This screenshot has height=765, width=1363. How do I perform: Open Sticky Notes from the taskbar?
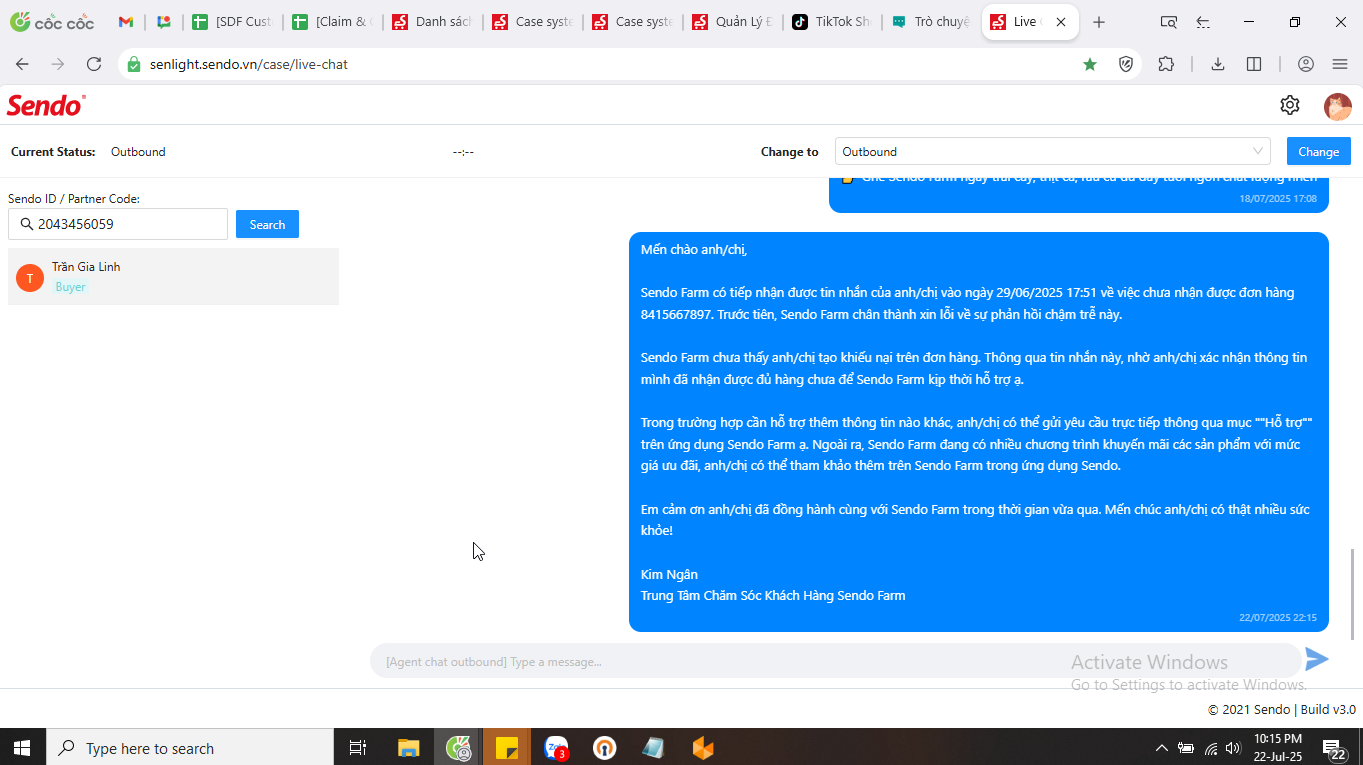tap(506, 748)
